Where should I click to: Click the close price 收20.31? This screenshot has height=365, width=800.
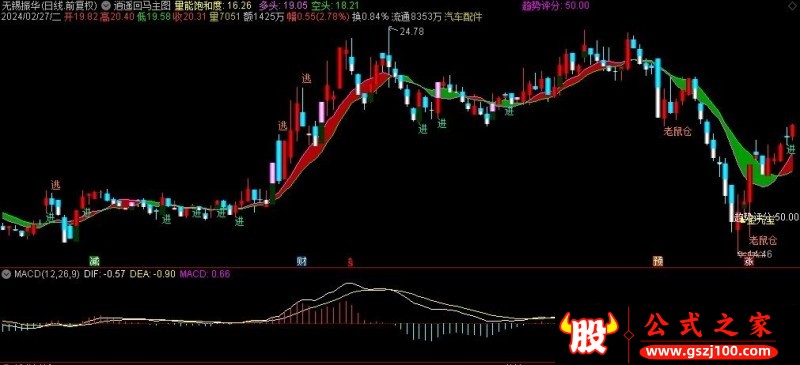pos(190,17)
